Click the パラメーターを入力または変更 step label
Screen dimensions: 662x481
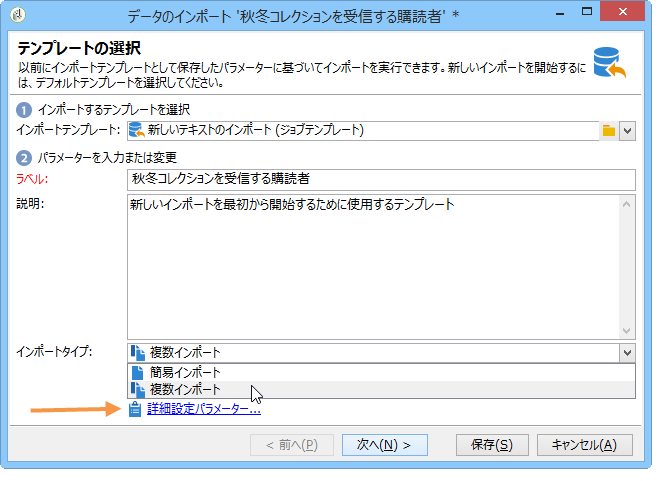click(x=107, y=158)
